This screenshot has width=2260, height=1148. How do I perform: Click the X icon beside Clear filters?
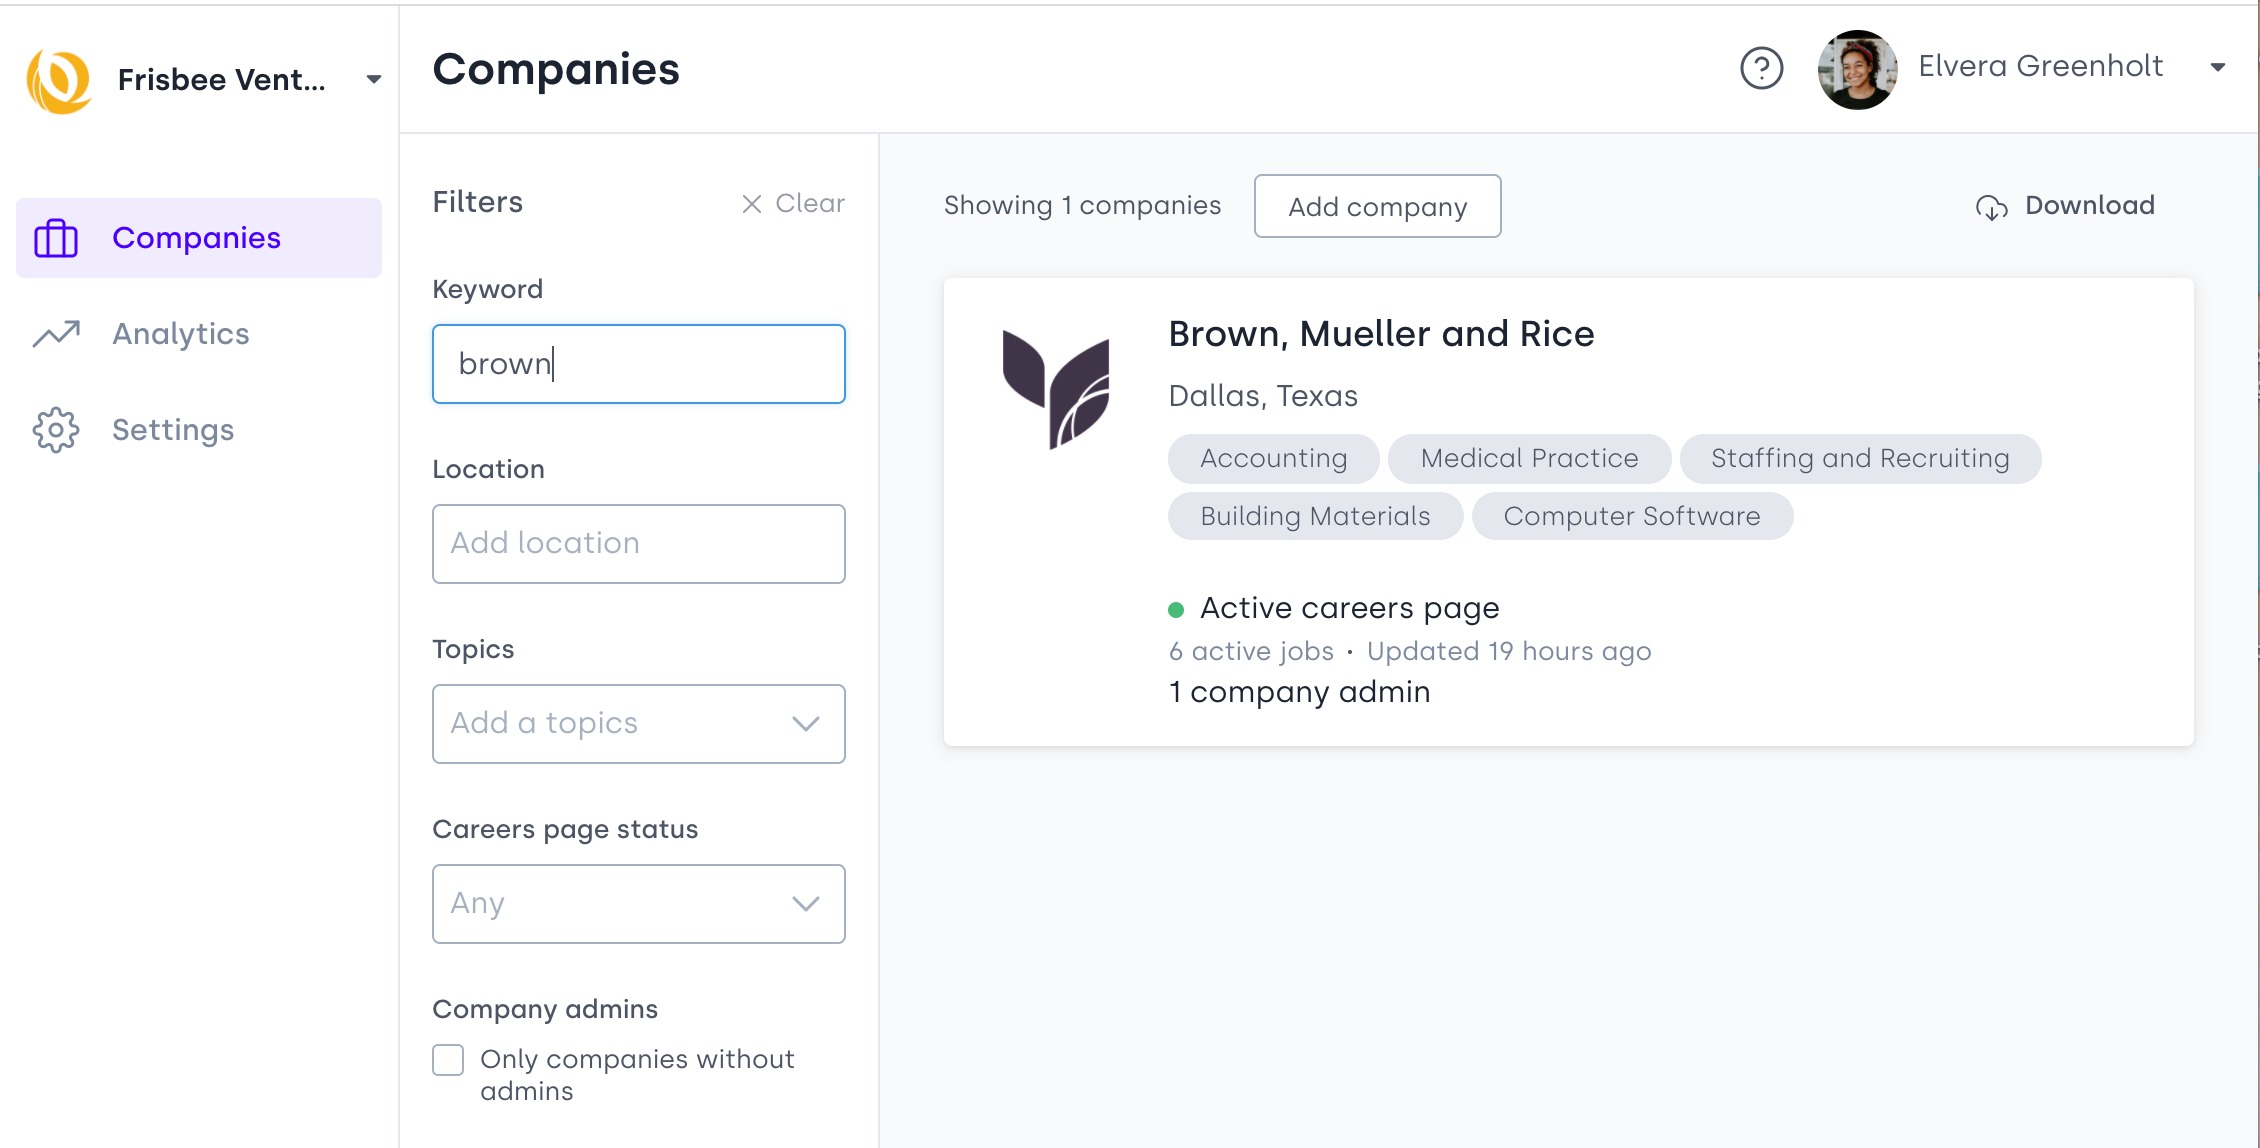click(751, 204)
